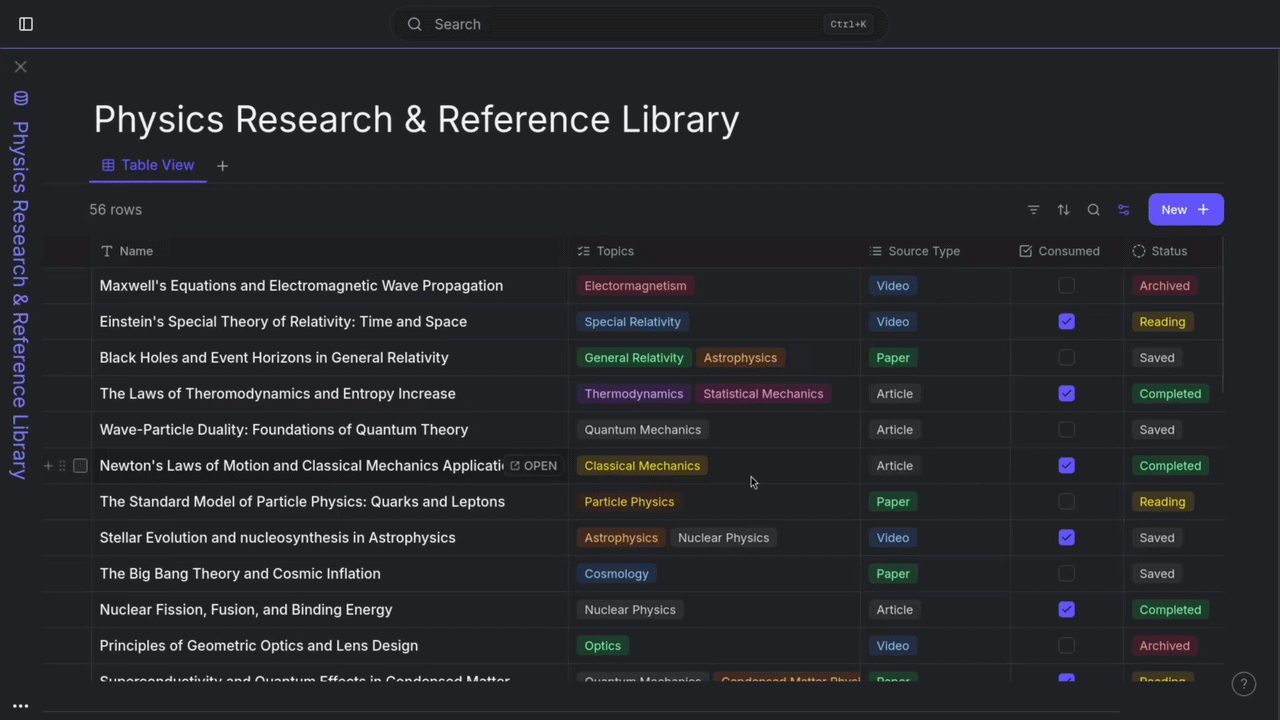The image size is (1280, 720).
Task: Open Completed status for Thermodynamics row
Action: click(x=1170, y=394)
